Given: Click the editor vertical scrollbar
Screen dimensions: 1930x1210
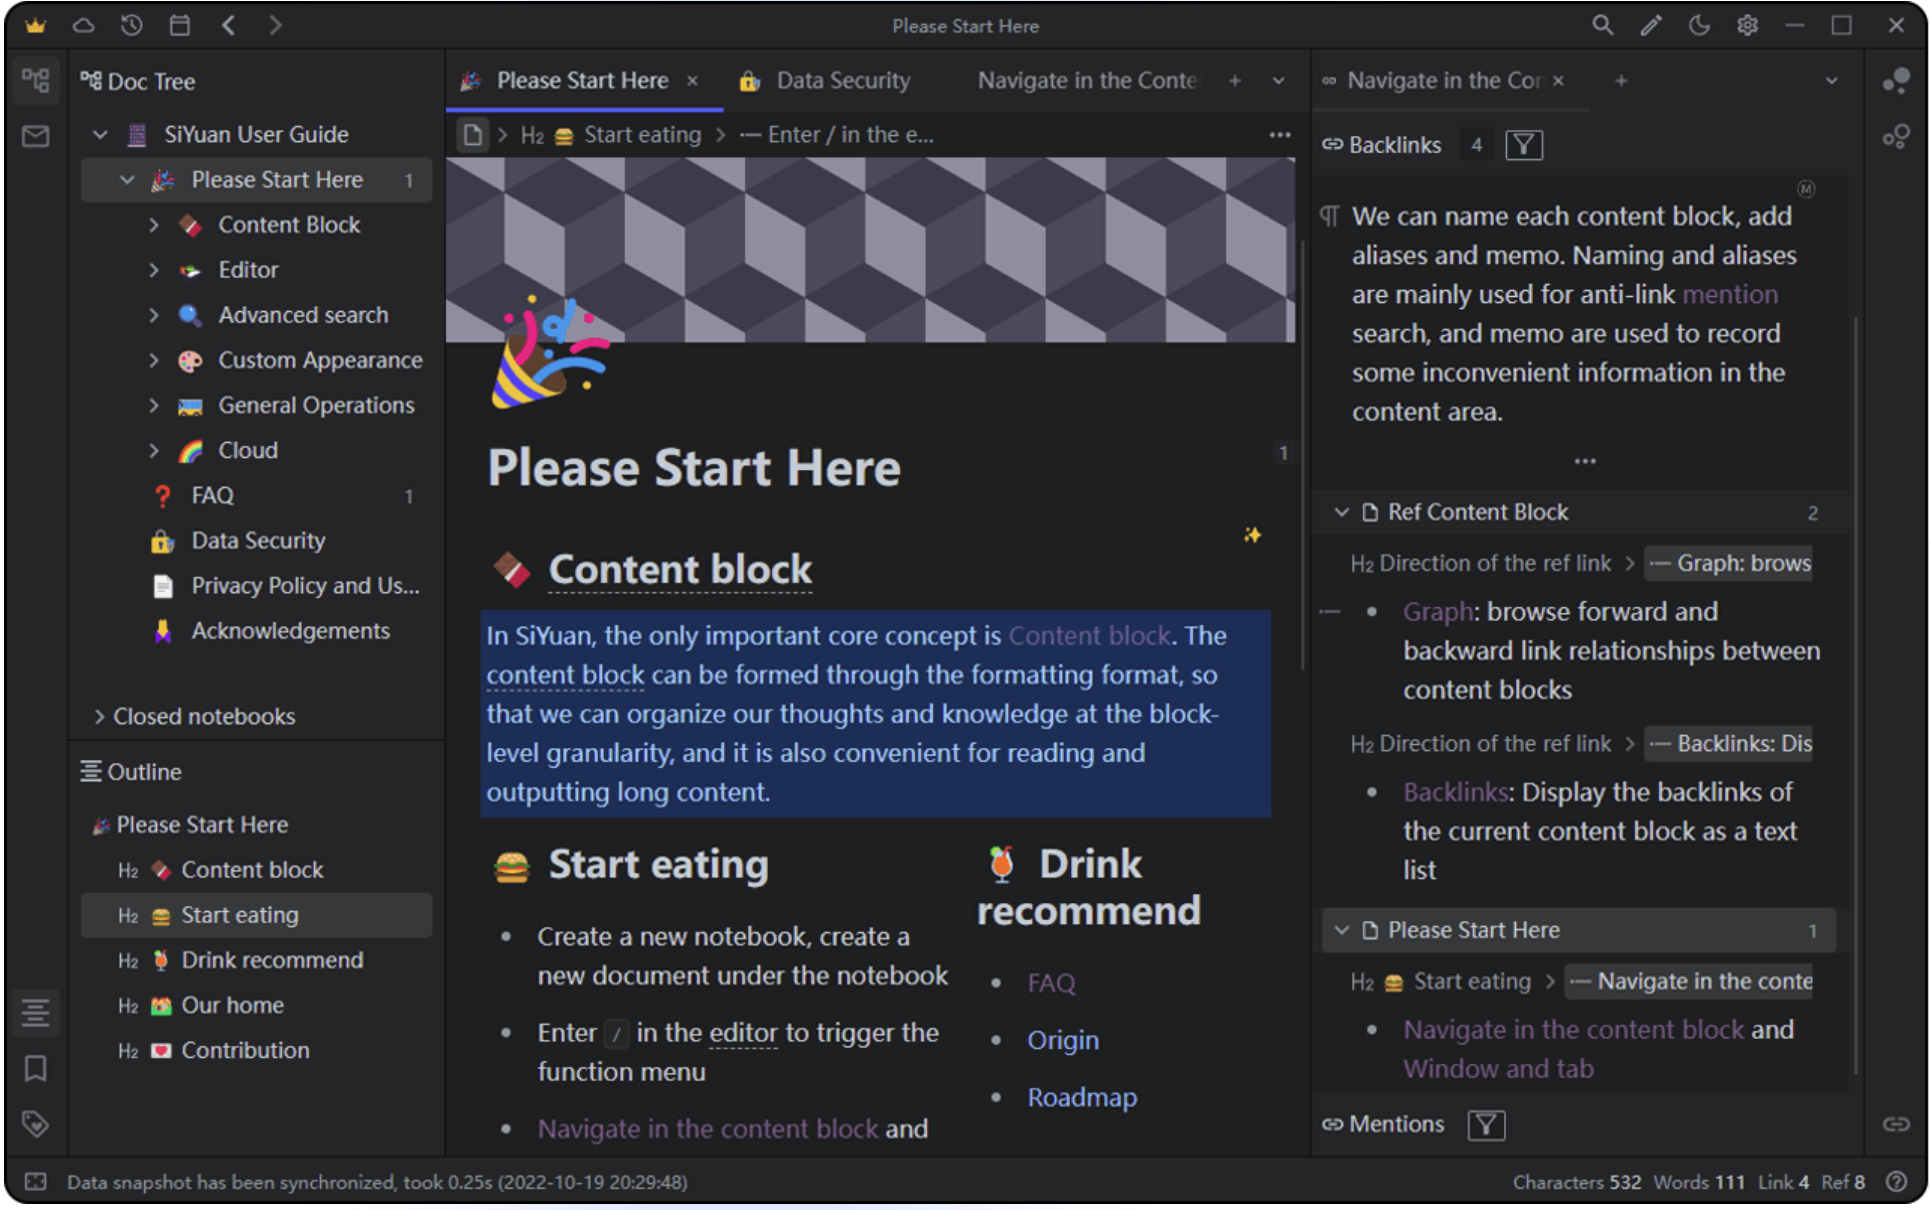Looking at the screenshot, I should coord(1302,455).
